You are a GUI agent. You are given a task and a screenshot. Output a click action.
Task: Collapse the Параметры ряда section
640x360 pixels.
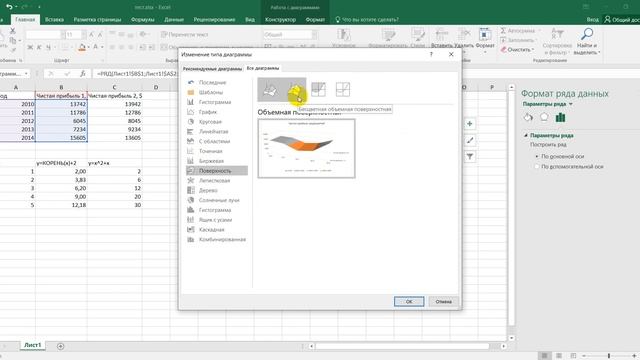[x=526, y=135]
